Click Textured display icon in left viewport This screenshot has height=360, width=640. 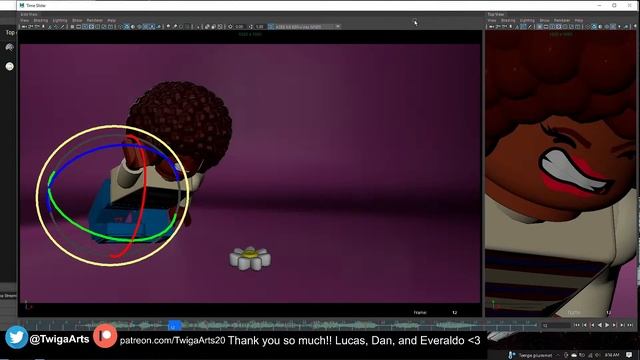(146, 27)
